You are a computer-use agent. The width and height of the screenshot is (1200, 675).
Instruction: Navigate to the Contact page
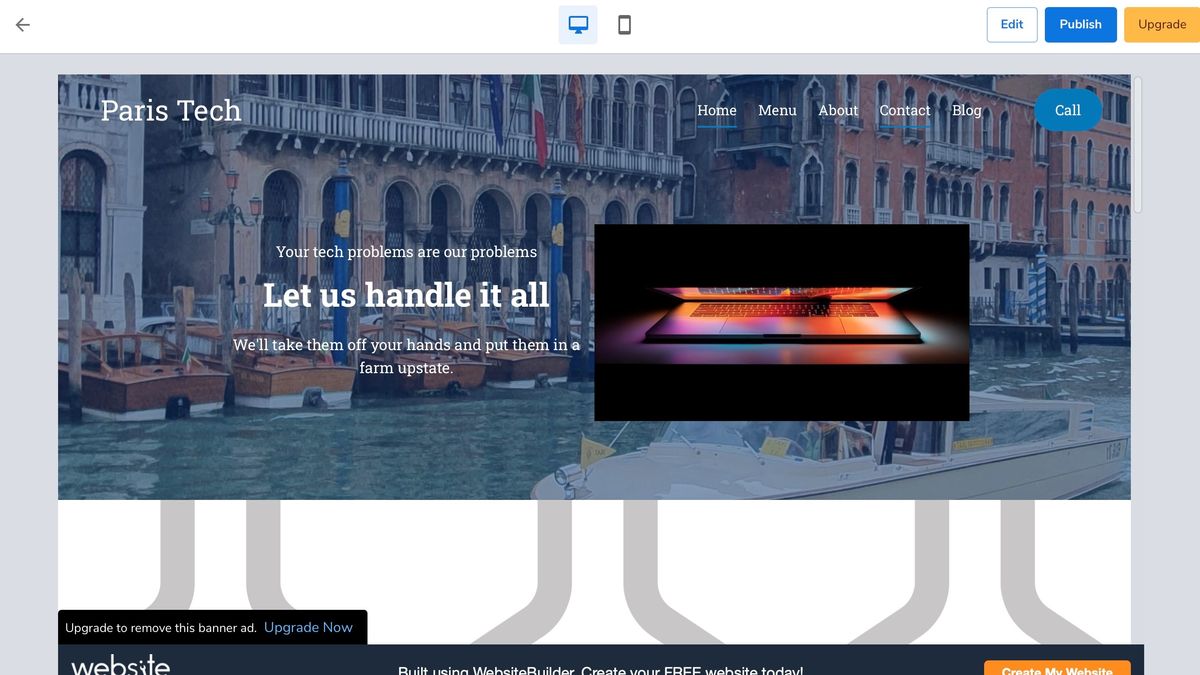[x=904, y=110]
